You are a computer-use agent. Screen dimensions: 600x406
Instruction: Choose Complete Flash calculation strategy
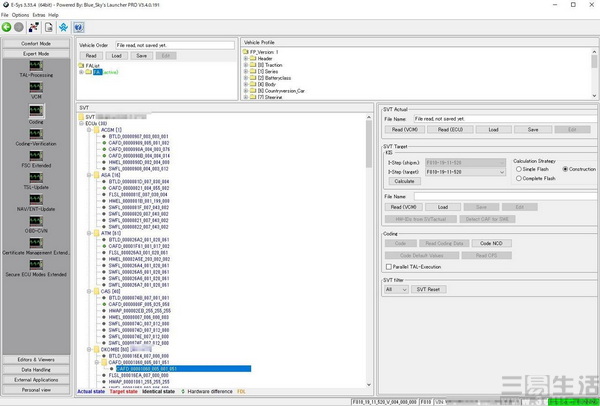[518, 177]
